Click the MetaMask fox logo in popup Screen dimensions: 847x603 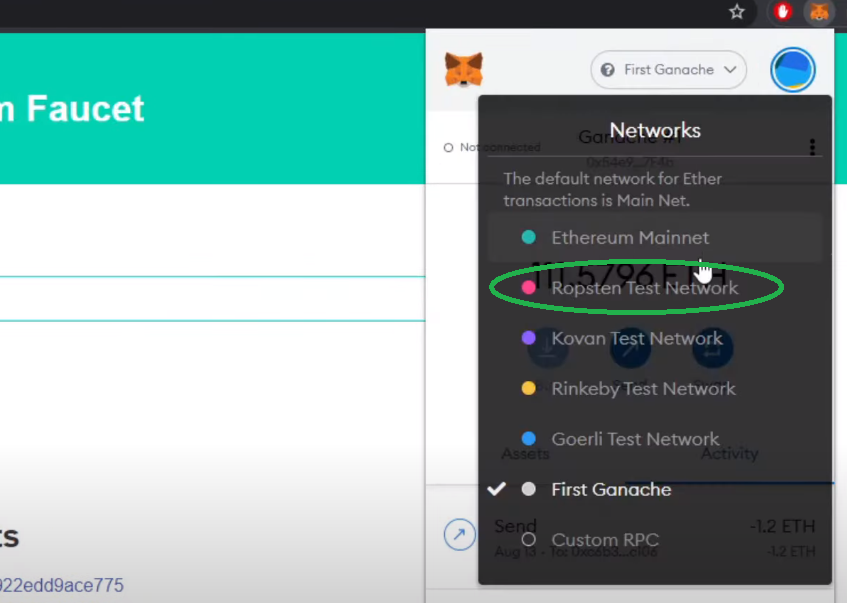pyautogui.click(x=463, y=69)
